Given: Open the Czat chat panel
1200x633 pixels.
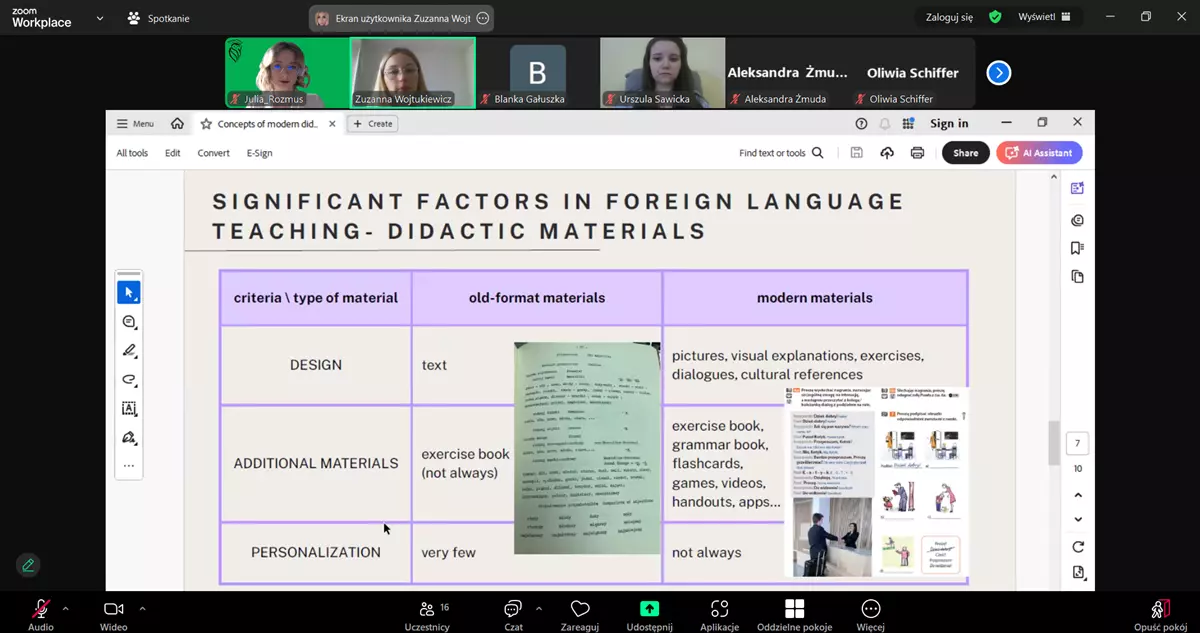Looking at the screenshot, I should click(x=513, y=609).
